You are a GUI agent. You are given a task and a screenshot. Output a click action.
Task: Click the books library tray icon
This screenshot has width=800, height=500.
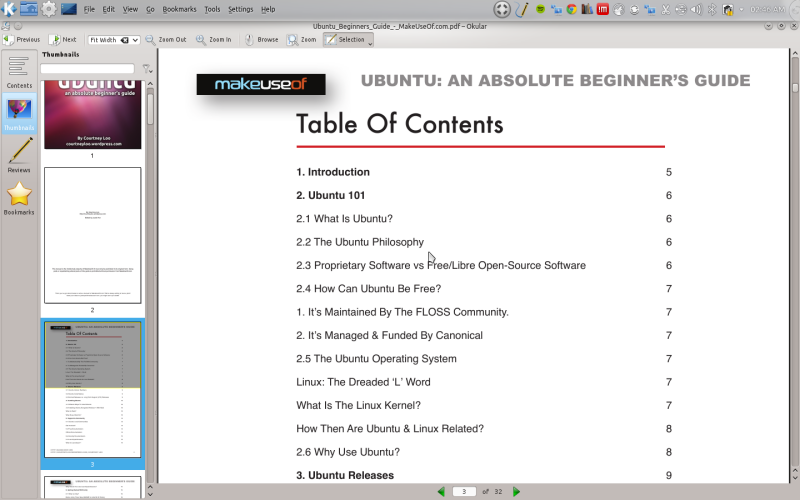[587, 9]
